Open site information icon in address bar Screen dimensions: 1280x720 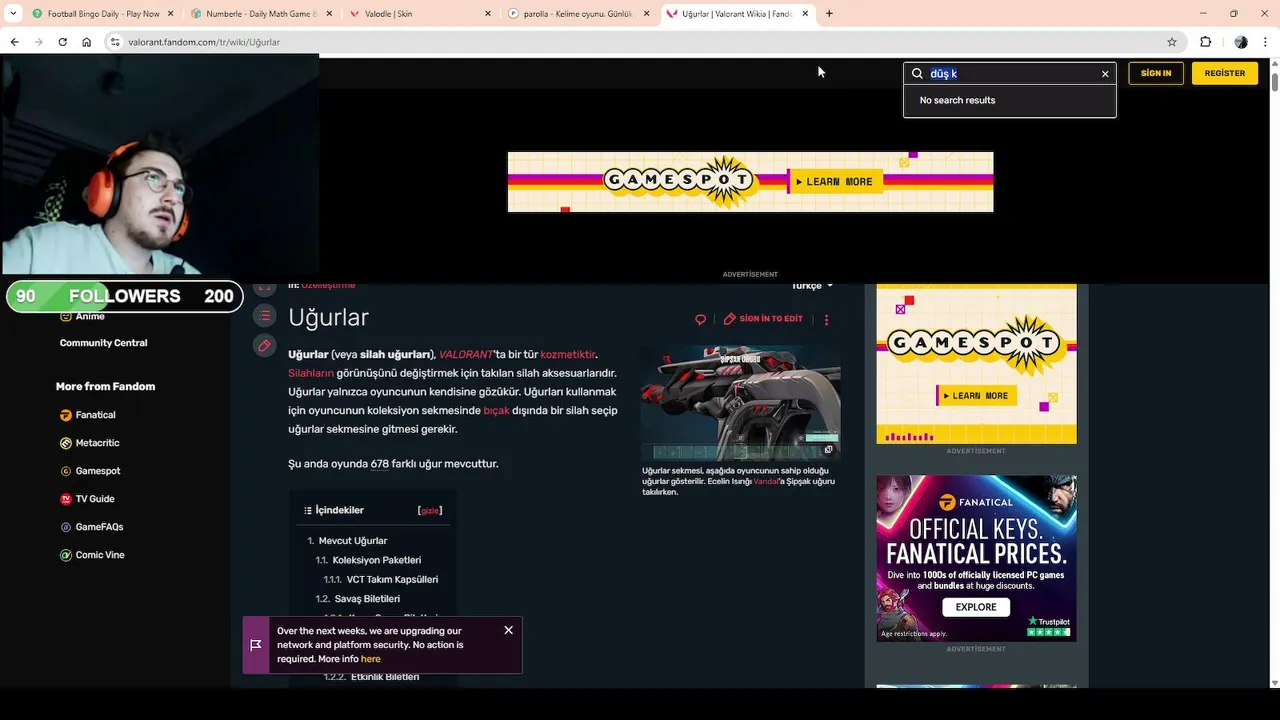[x=115, y=42]
